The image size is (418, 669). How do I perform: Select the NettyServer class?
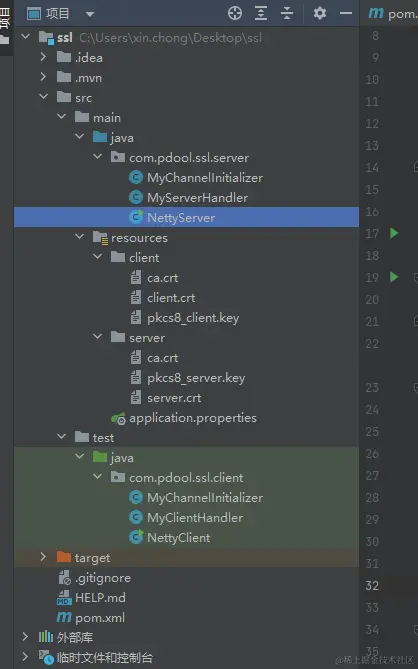(181, 218)
